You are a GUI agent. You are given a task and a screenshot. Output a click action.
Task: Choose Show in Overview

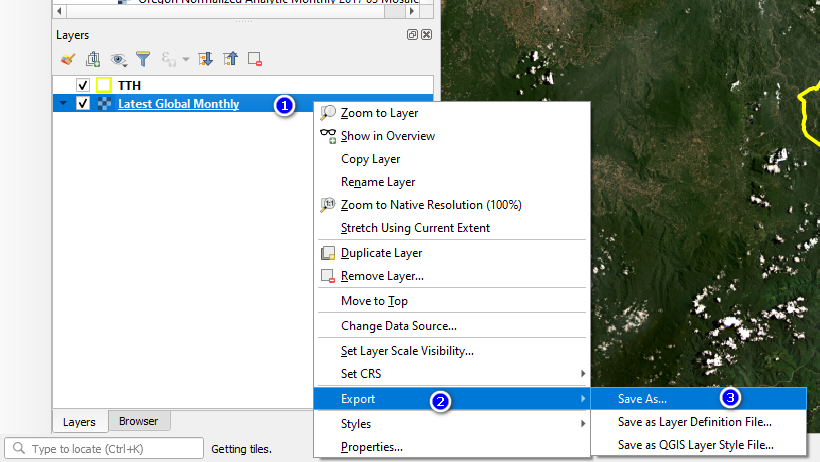pos(452,136)
